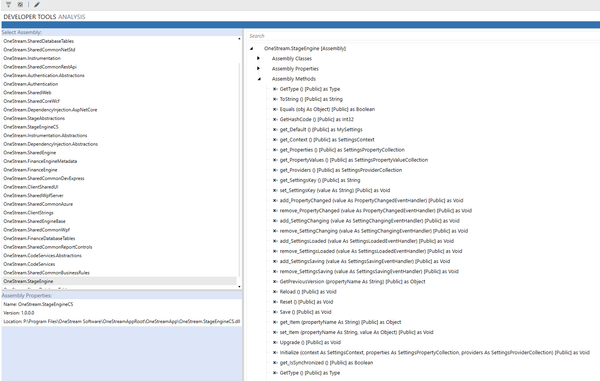This screenshot has width=600, height=381.
Task: Select OneStream.SharedWpfServer assembly
Action: (33, 195)
